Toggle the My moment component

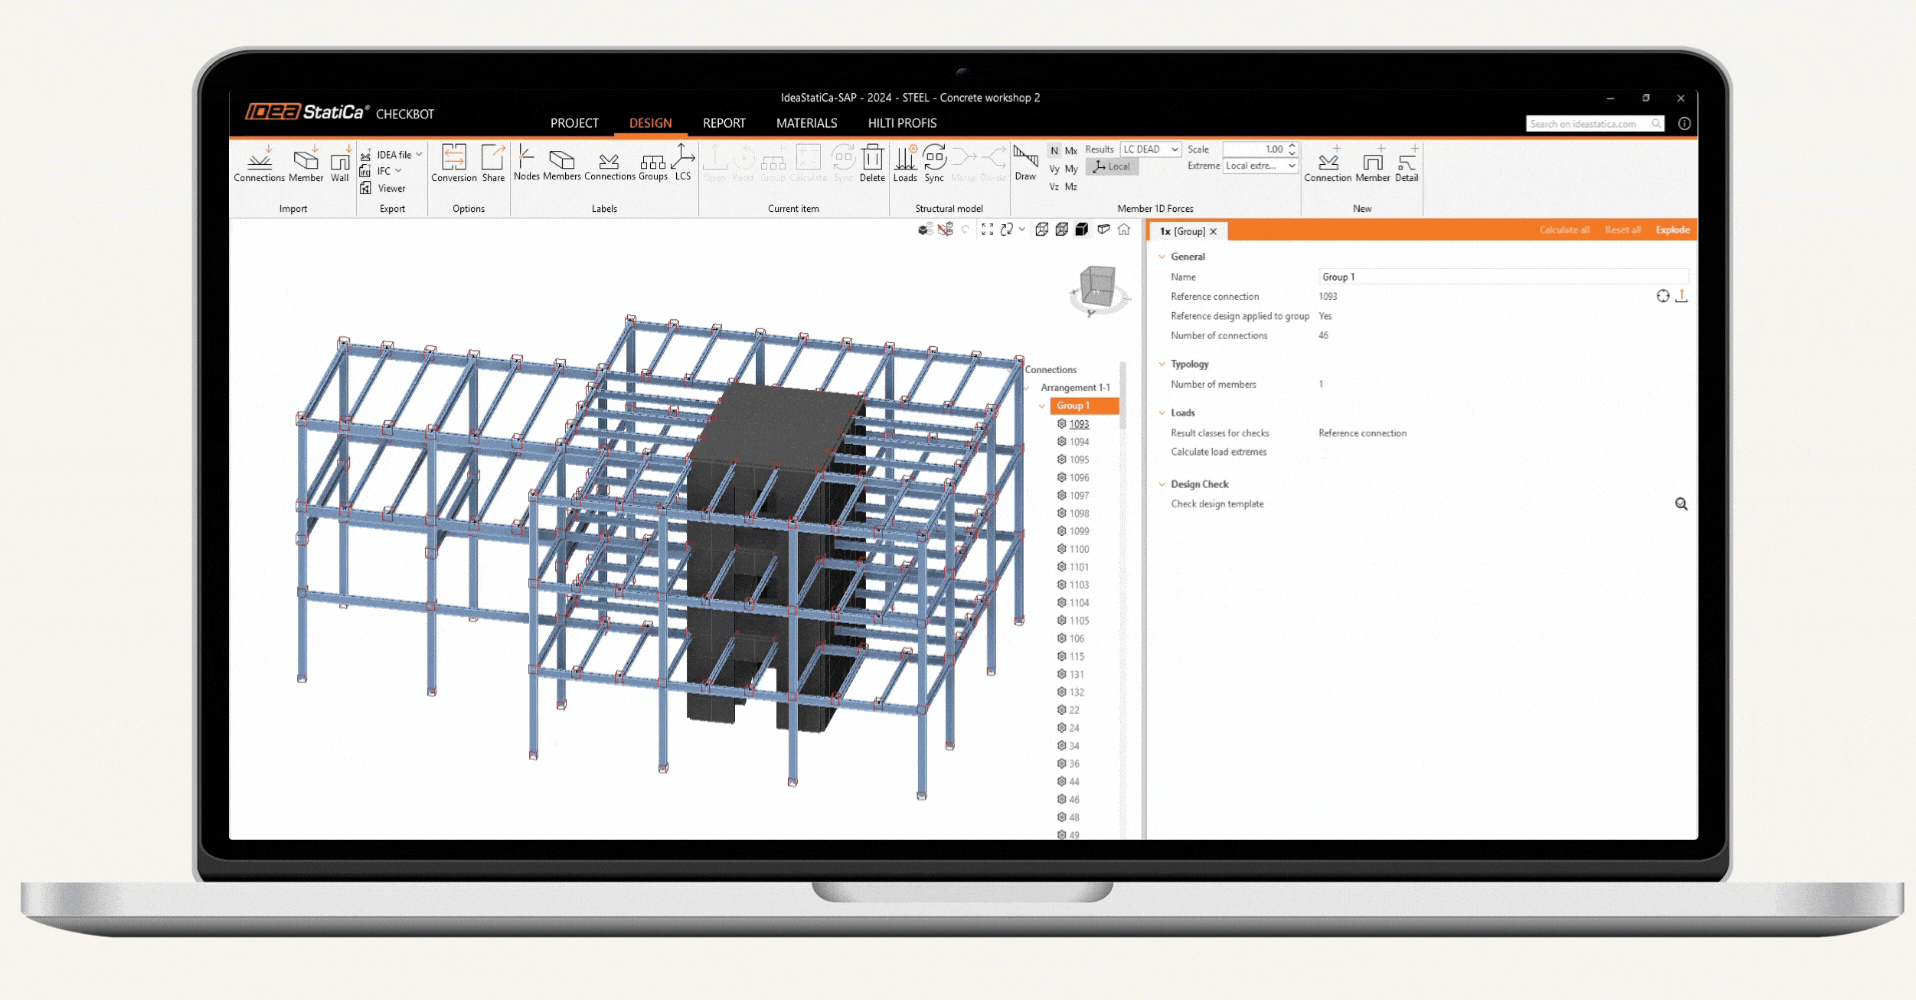tap(1071, 169)
